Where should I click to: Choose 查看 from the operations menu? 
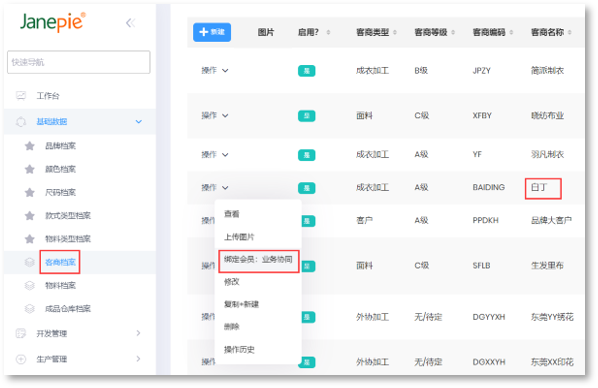pyautogui.click(x=231, y=214)
